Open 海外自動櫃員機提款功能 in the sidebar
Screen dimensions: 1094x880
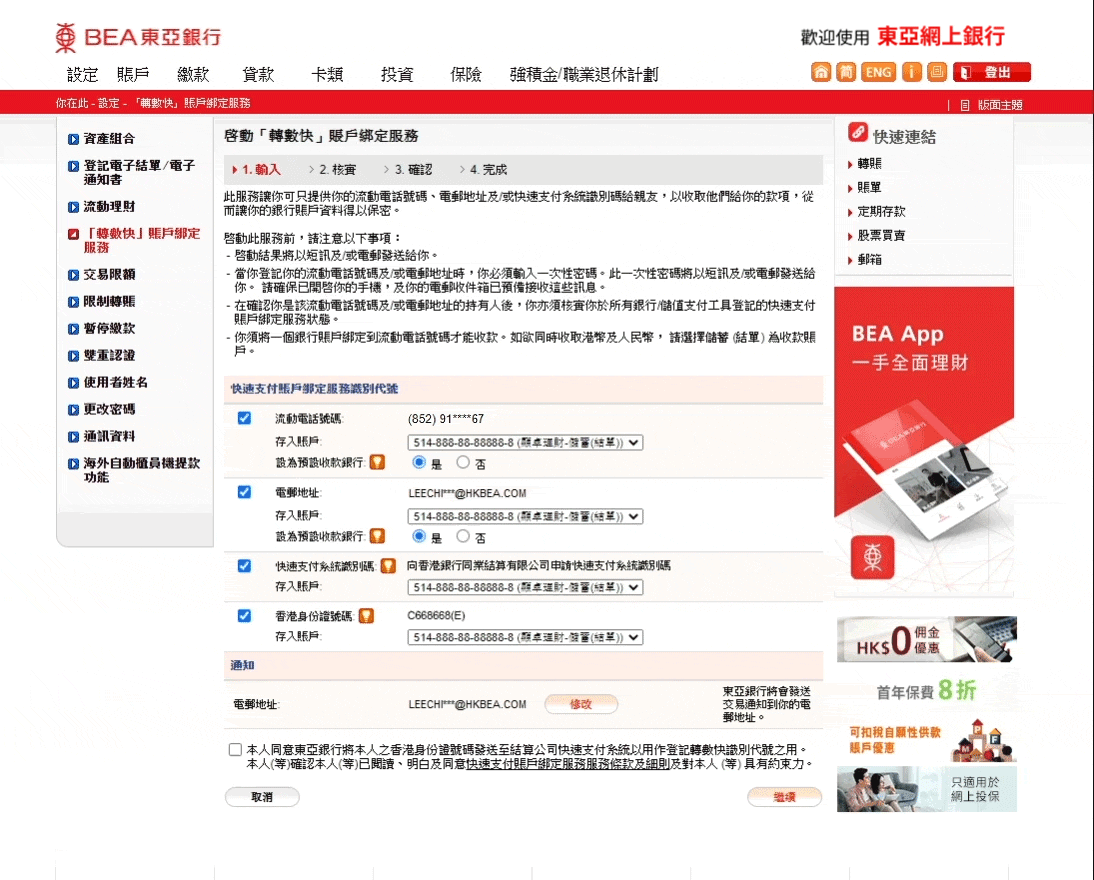click(142, 470)
